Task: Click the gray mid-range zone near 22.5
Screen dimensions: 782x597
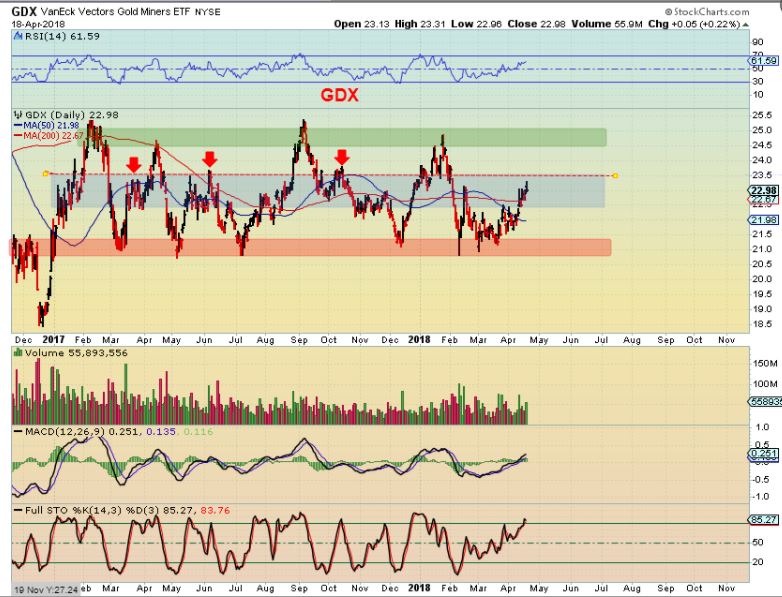Action: pos(328,192)
